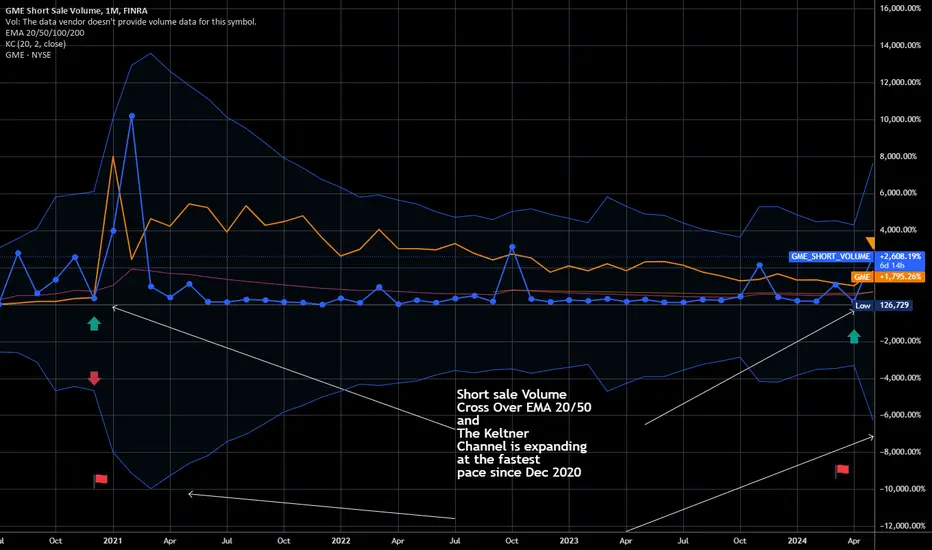This screenshot has width=932, height=550.
Task: Click the 2022 label on time axis
Action: click(341, 540)
